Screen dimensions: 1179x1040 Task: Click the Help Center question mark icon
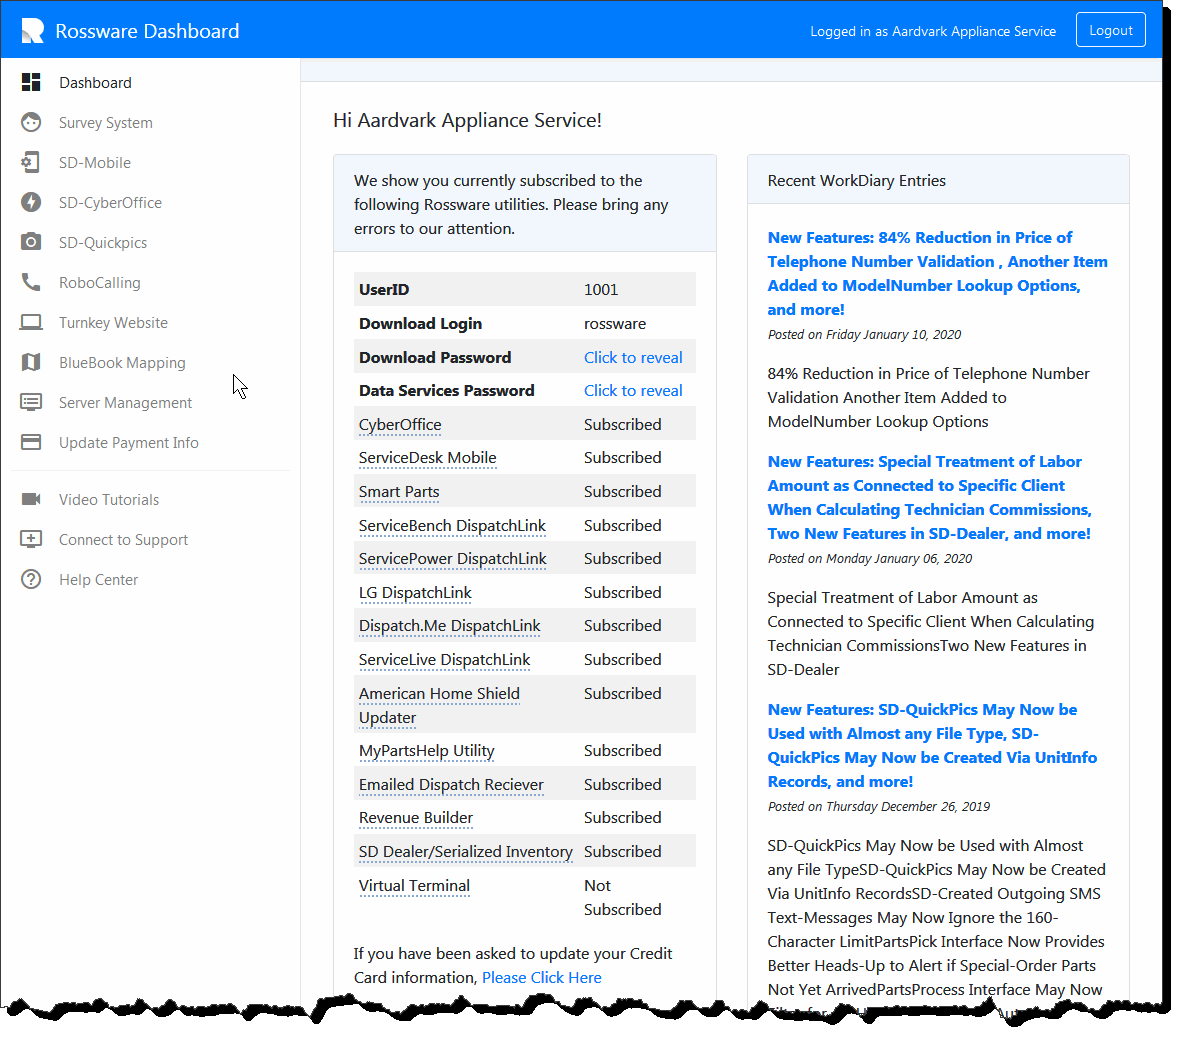pyautogui.click(x=31, y=579)
